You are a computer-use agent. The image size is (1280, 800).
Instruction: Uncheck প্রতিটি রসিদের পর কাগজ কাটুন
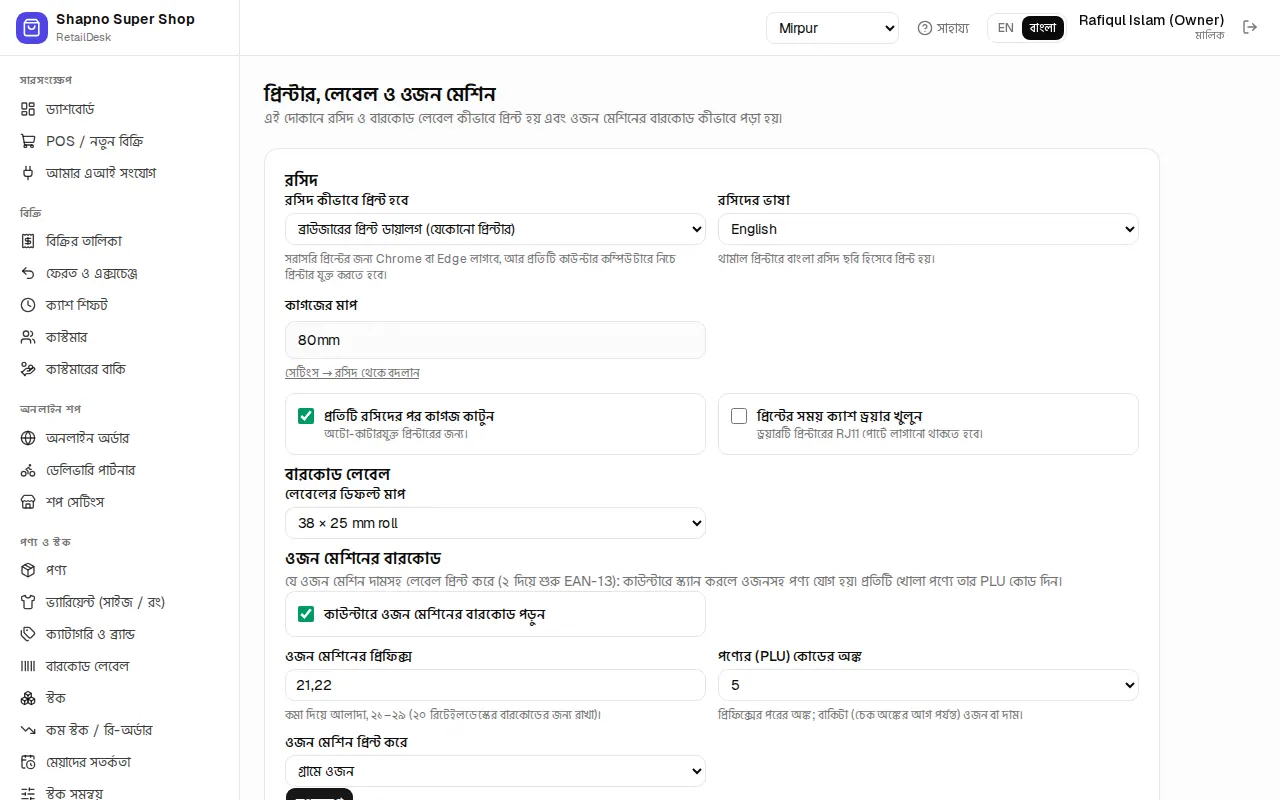pos(306,416)
